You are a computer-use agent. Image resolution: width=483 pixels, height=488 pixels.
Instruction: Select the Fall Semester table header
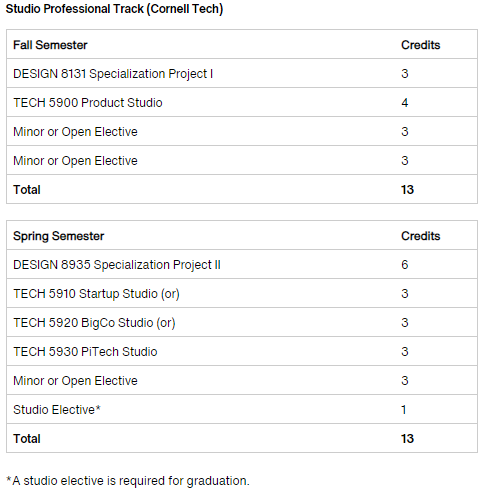click(x=50, y=45)
